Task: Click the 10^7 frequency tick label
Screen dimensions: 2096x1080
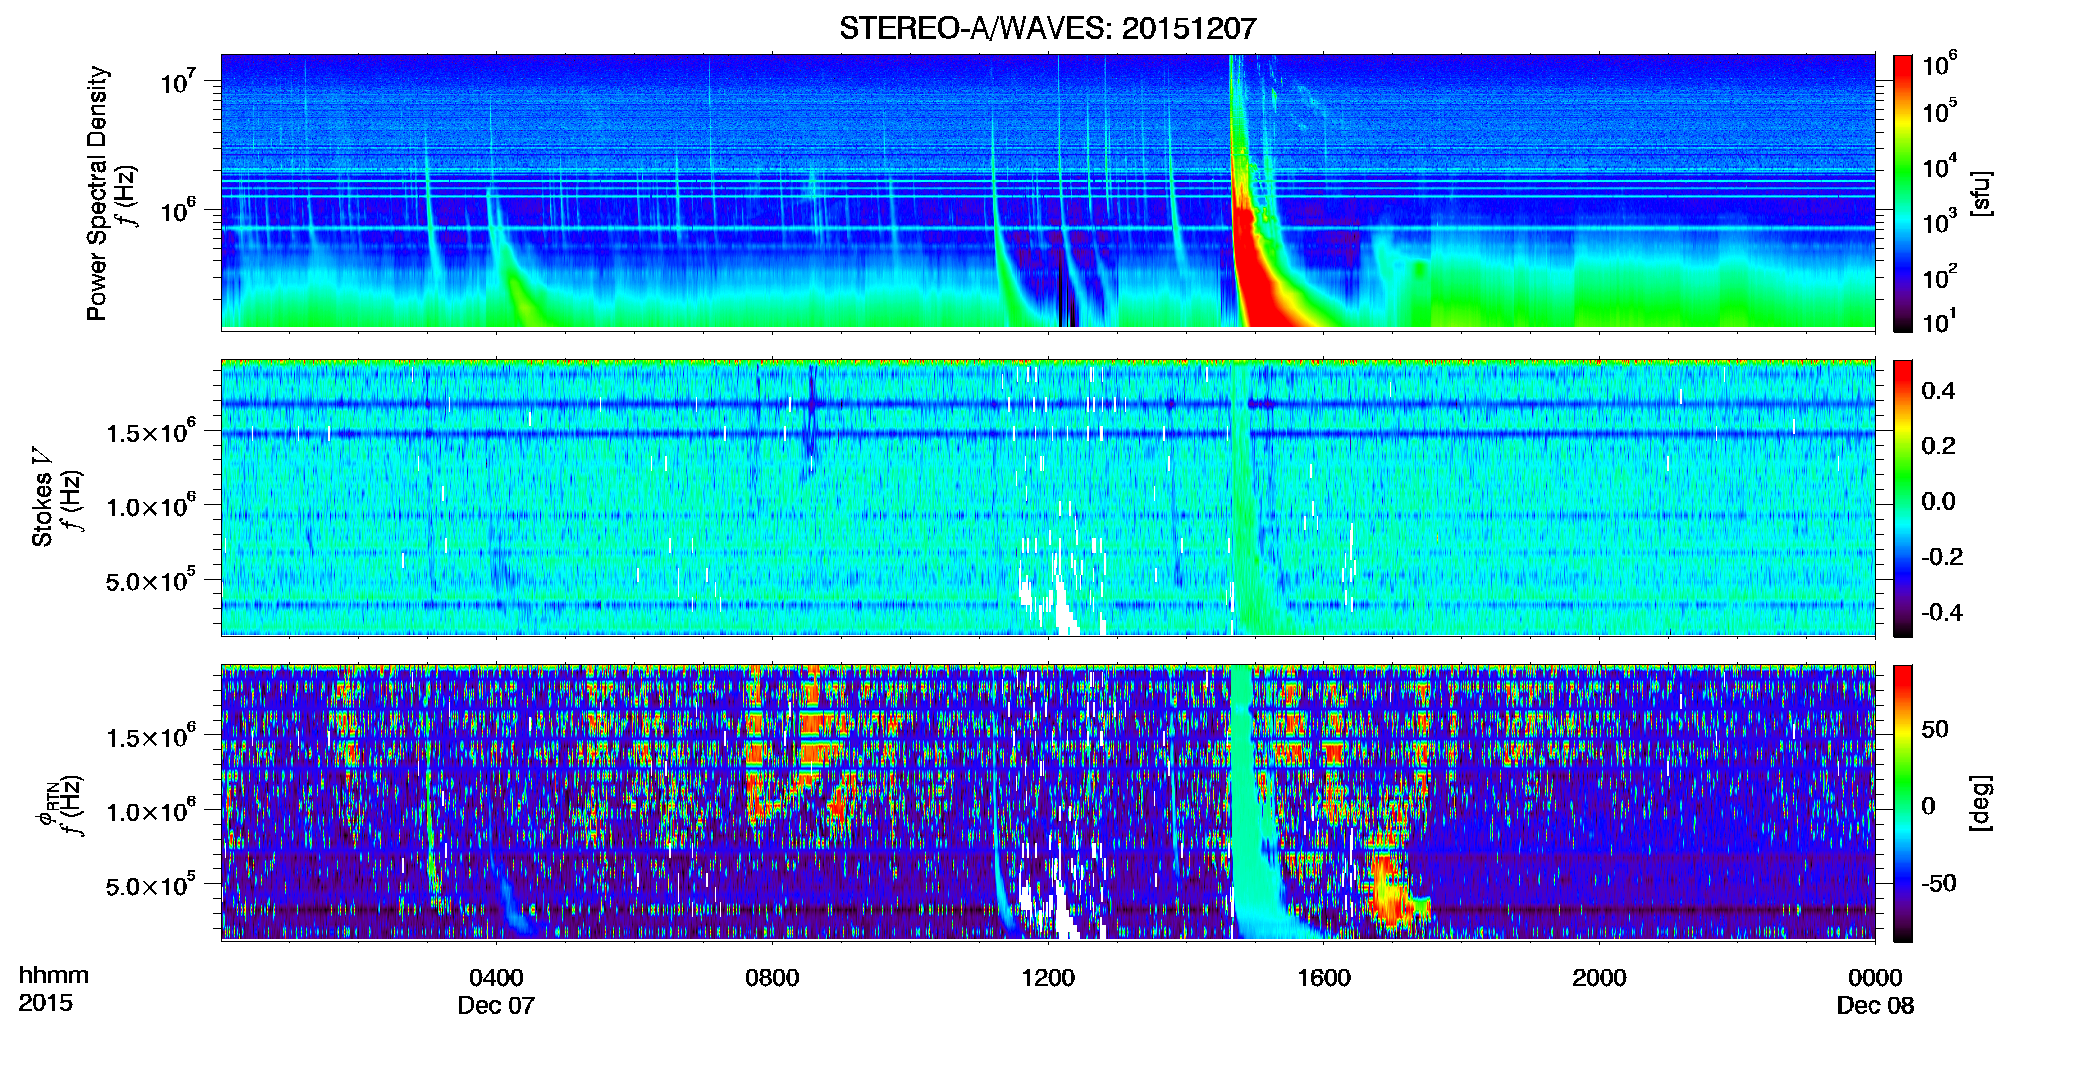Action: pyautogui.click(x=178, y=81)
